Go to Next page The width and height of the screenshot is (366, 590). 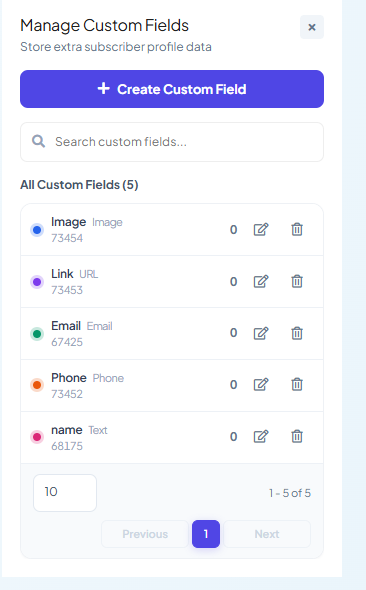tap(267, 534)
